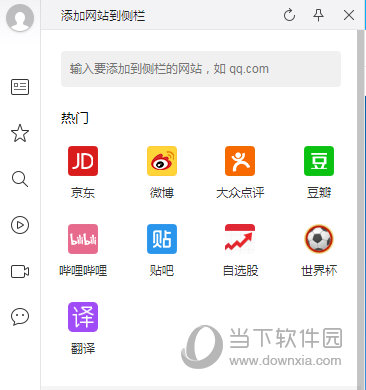Open the camera recorder sidebar icon

[20, 271]
